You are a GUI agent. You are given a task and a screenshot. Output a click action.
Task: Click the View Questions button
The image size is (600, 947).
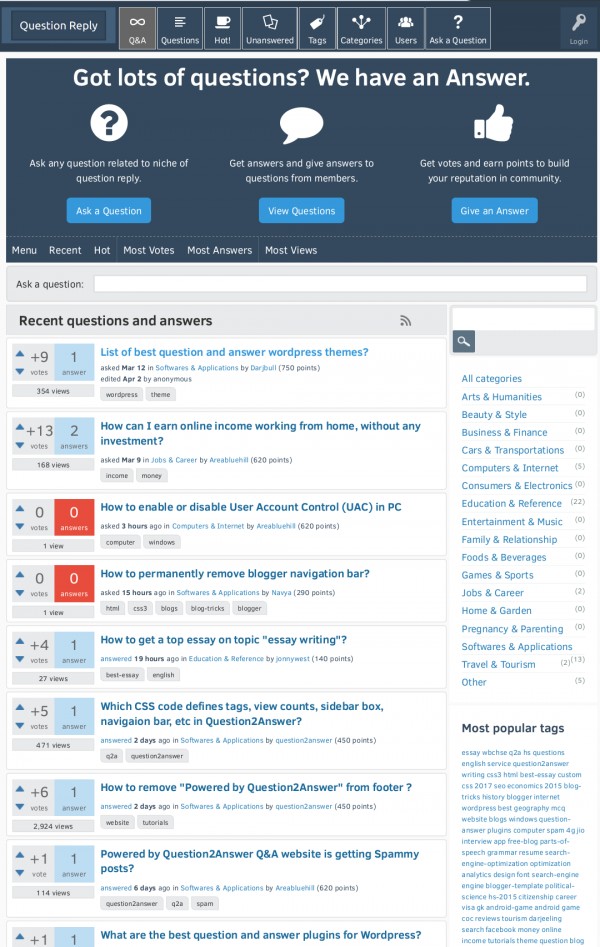[301, 211]
